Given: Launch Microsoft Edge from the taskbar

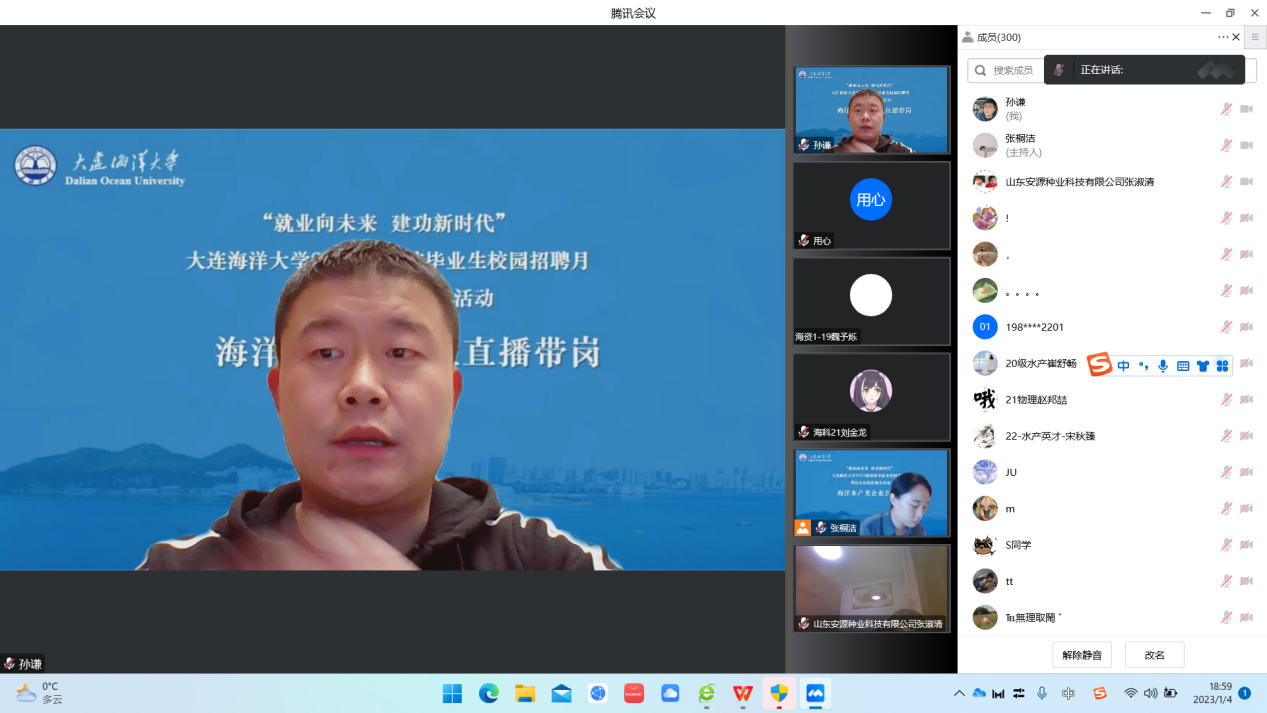Looking at the screenshot, I should [488, 693].
